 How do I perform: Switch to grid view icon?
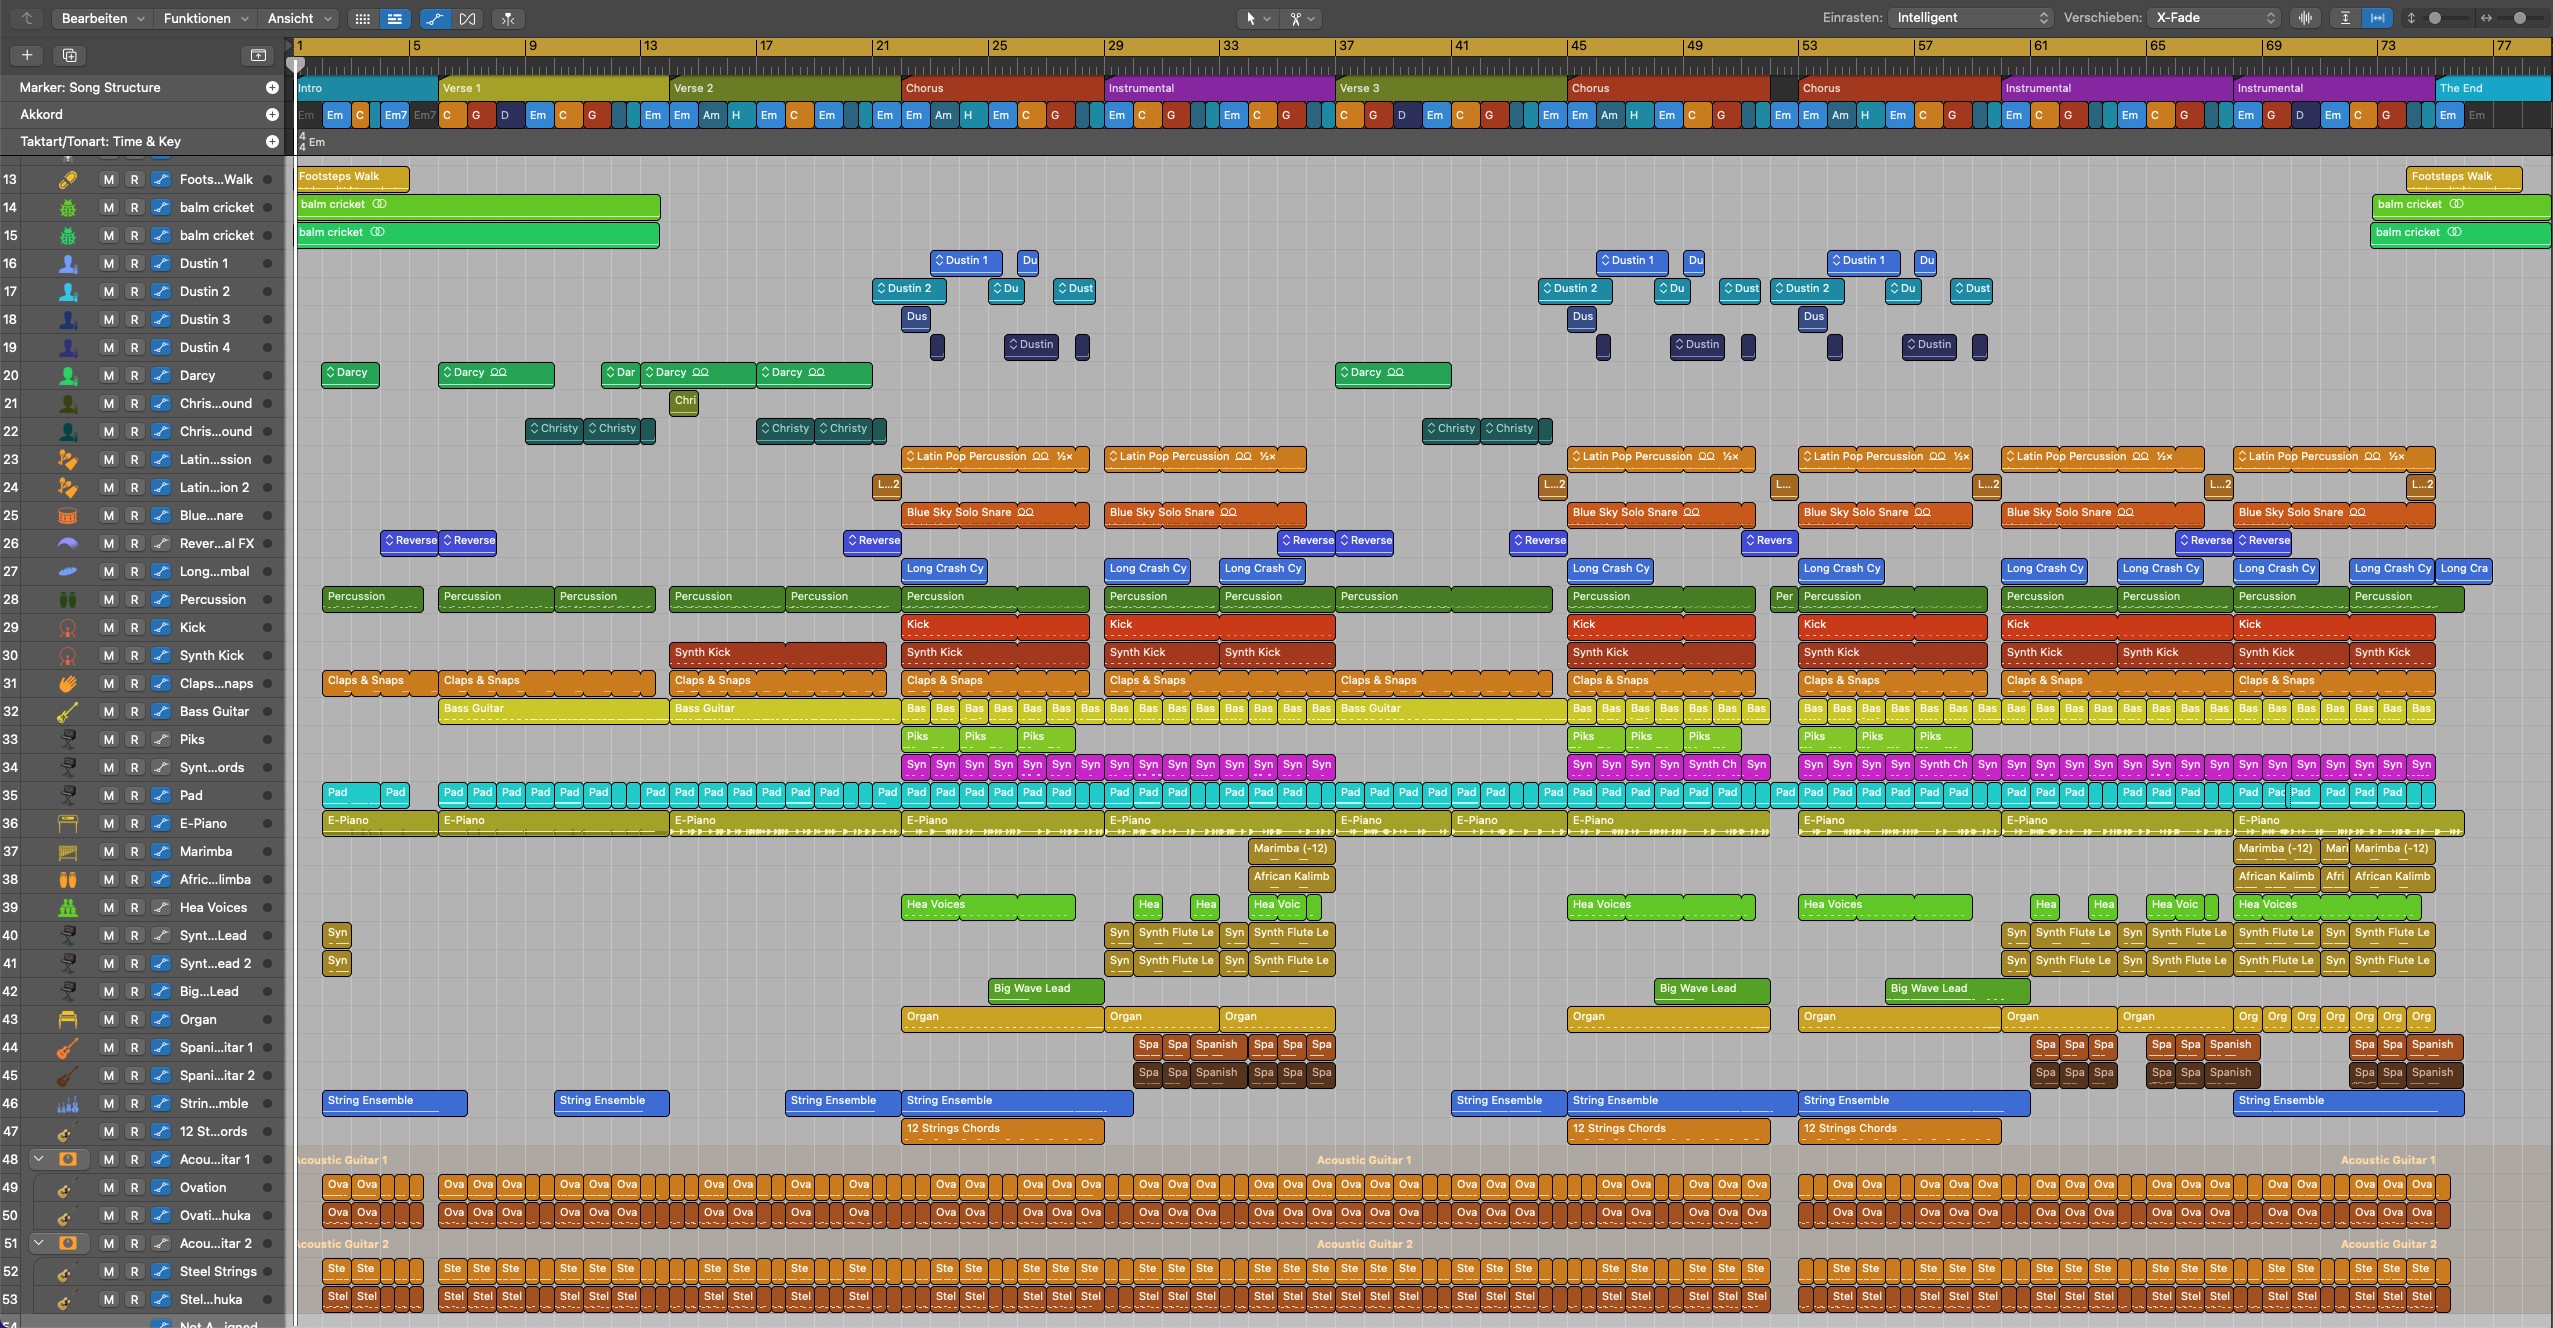click(363, 19)
